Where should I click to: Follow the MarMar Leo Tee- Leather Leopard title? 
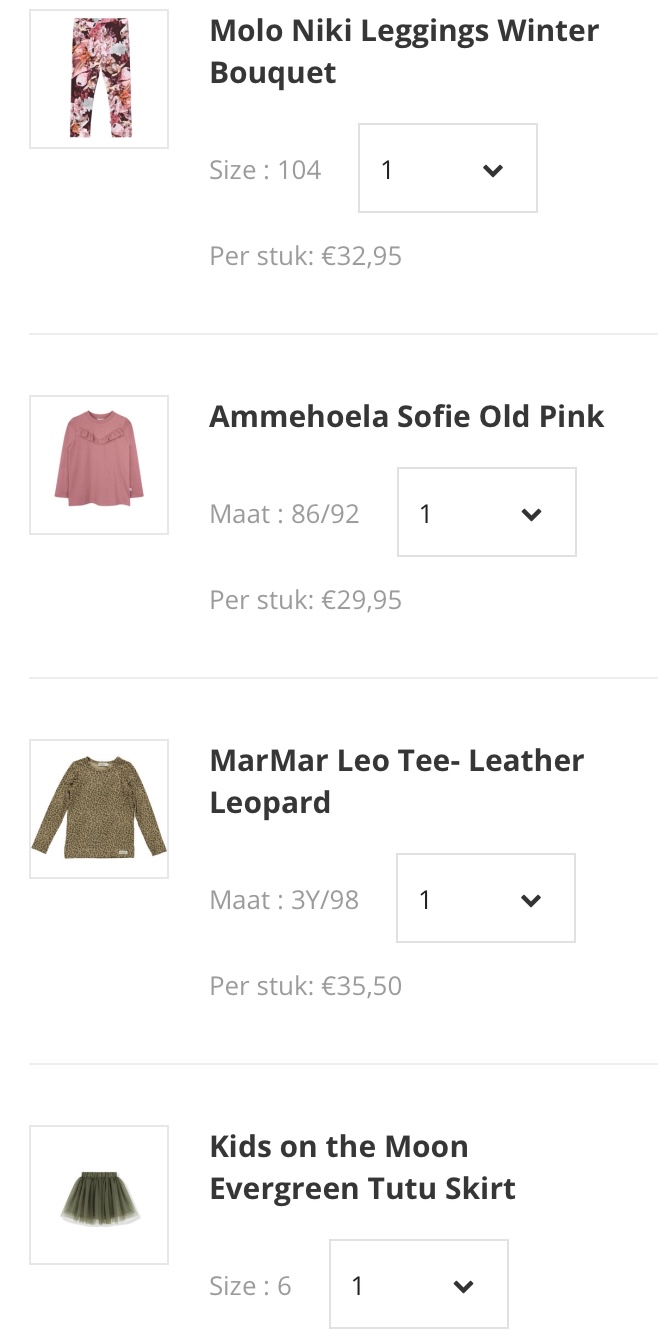(396, 781)
